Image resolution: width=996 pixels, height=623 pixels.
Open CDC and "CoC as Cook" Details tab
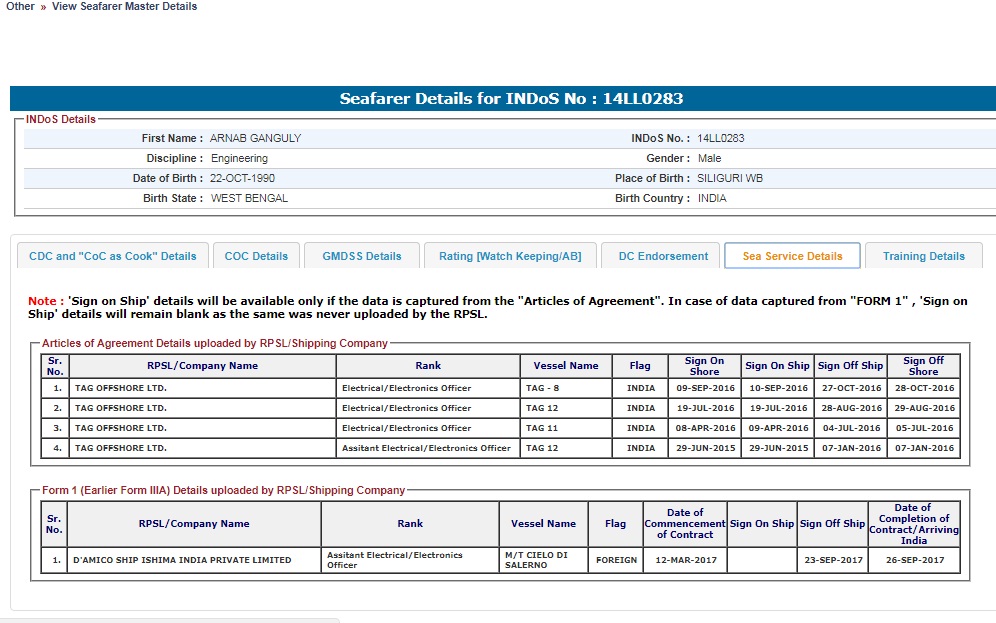coord(113,256)
